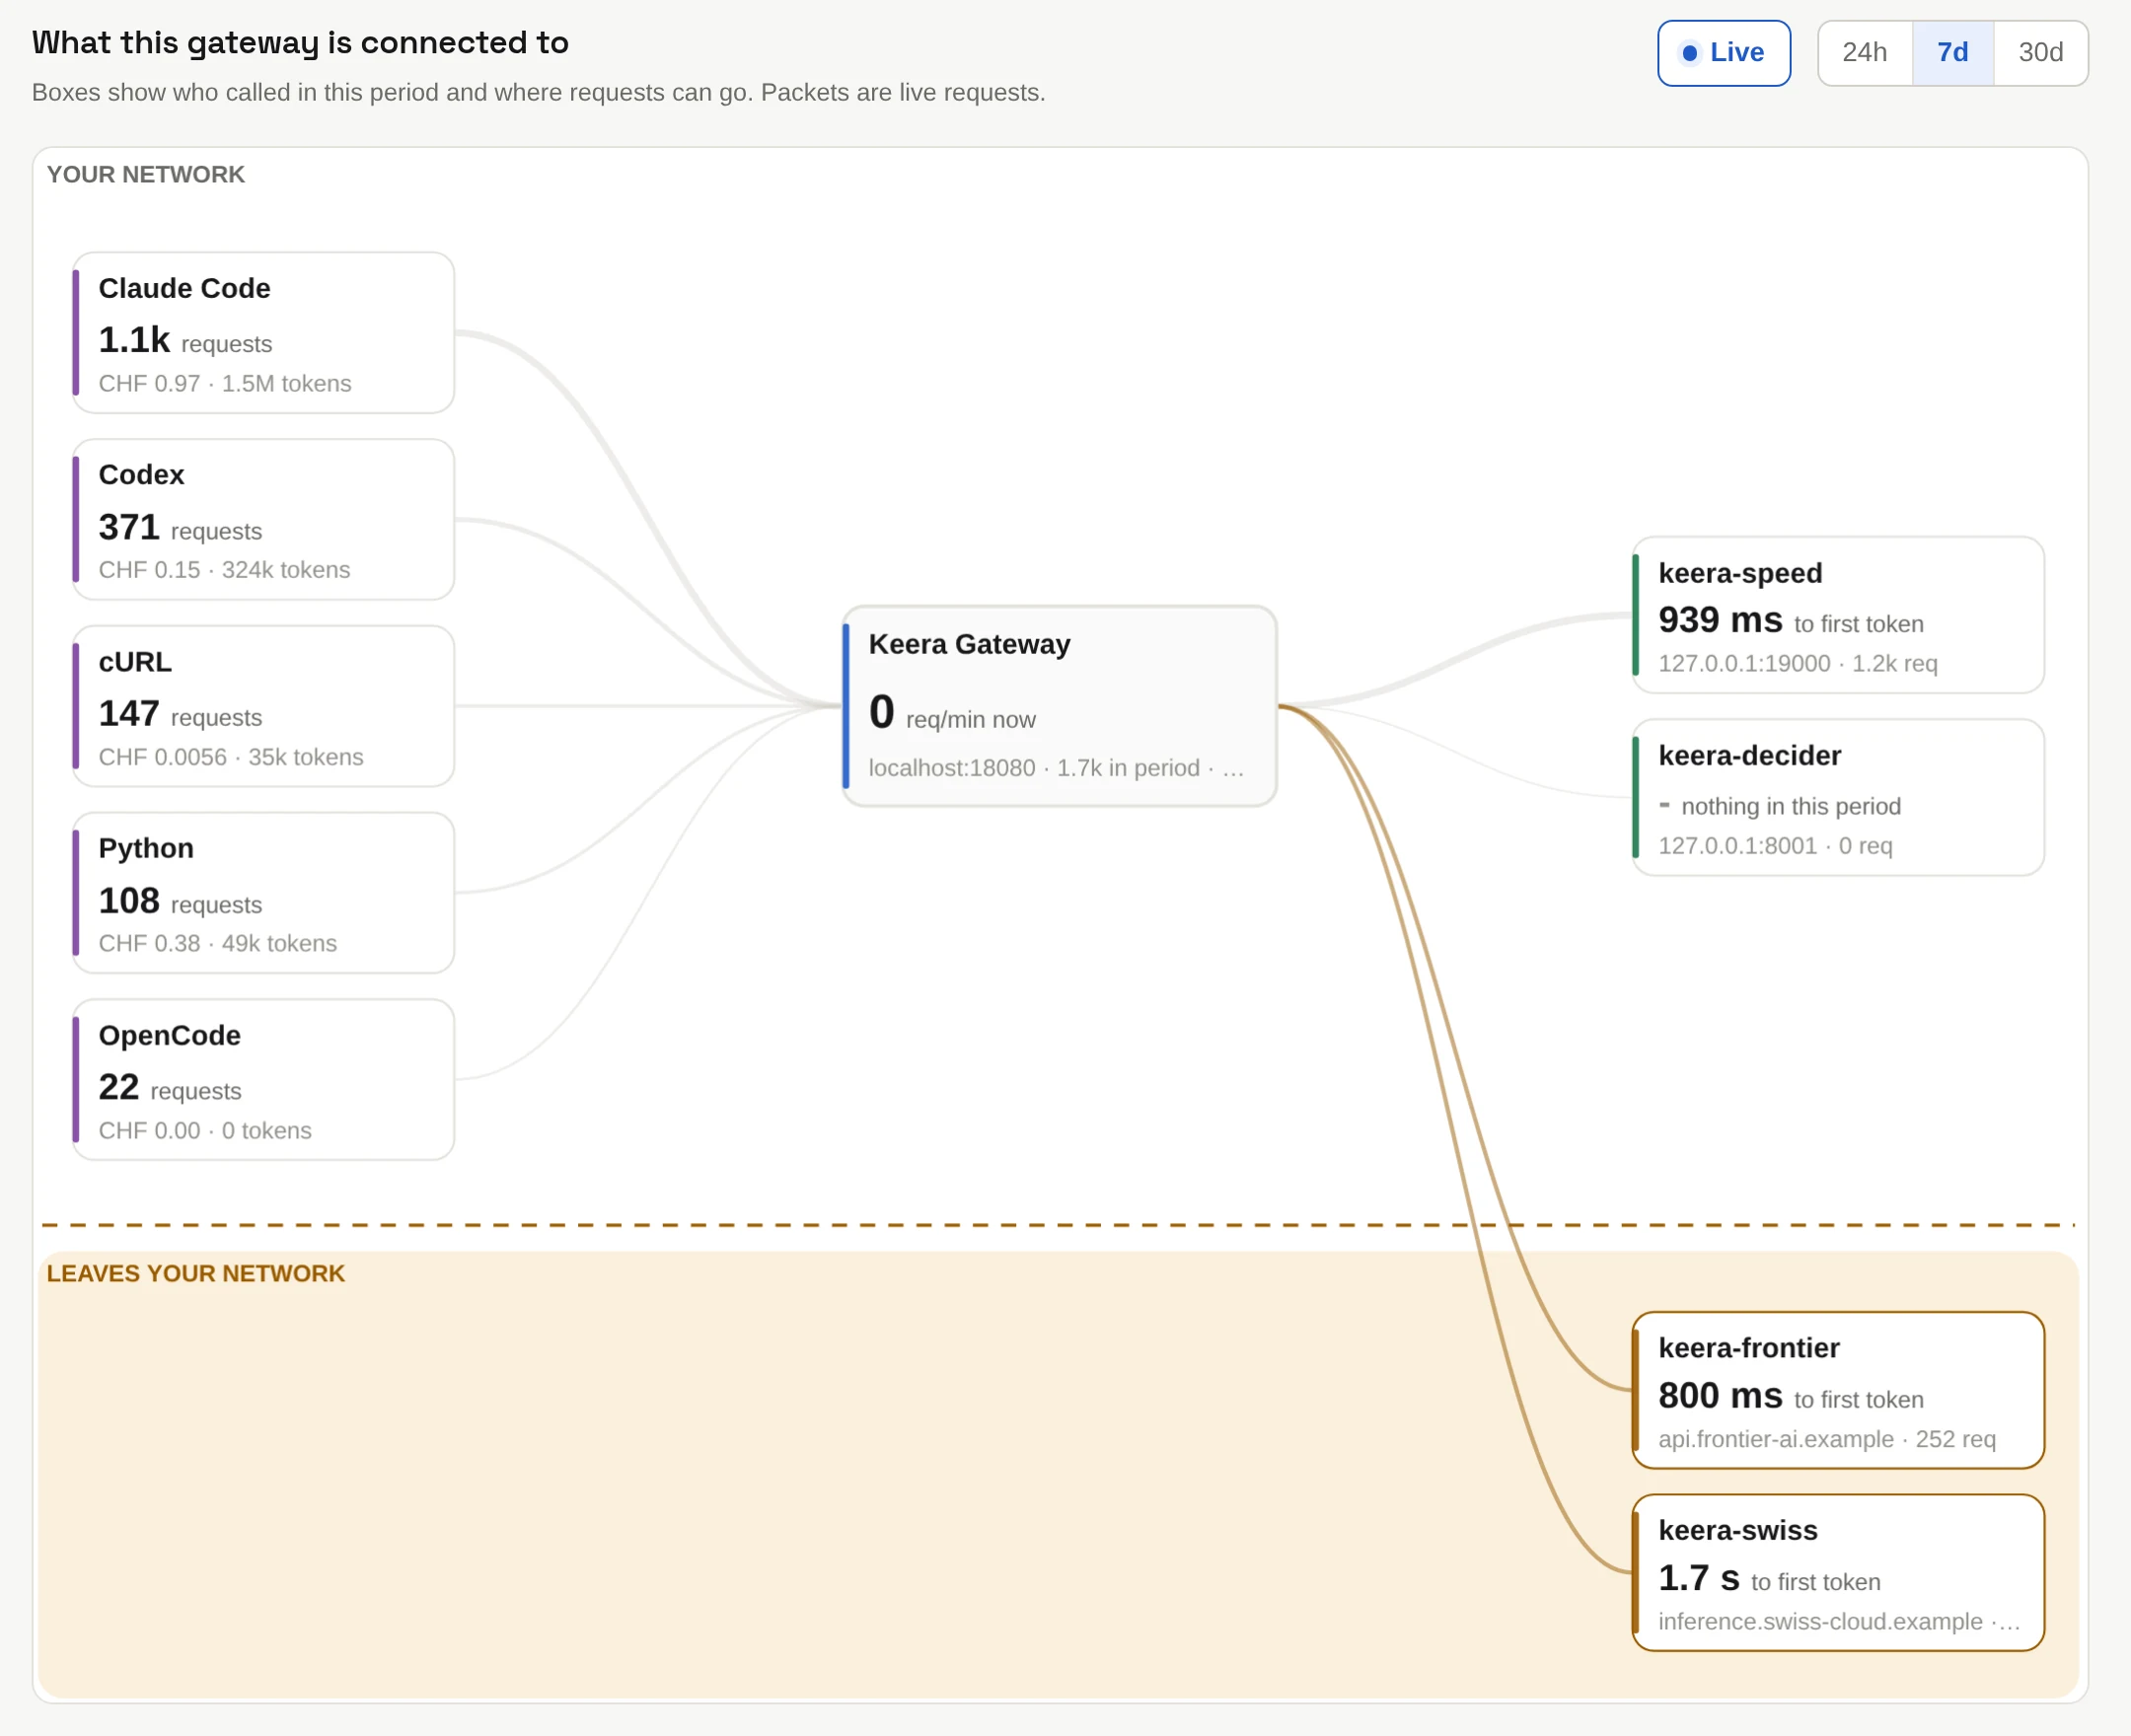Select the 30d time range
This screenshot has height=1736, width=2131.
click(x=2040, y=53)
